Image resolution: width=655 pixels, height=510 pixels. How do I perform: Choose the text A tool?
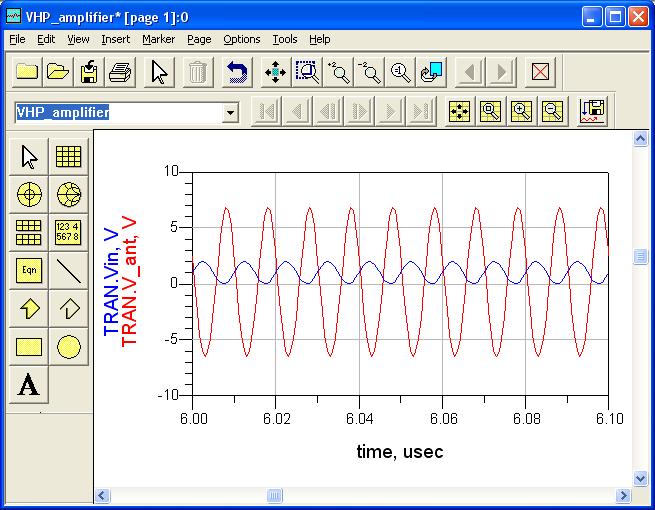(x=30, y=384)
